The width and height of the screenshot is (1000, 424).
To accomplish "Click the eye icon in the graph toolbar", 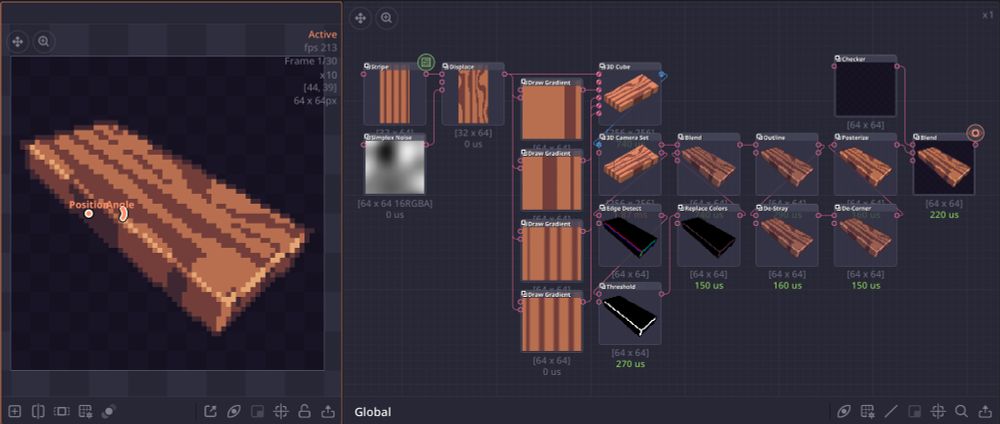I will (x=844, y=411).
